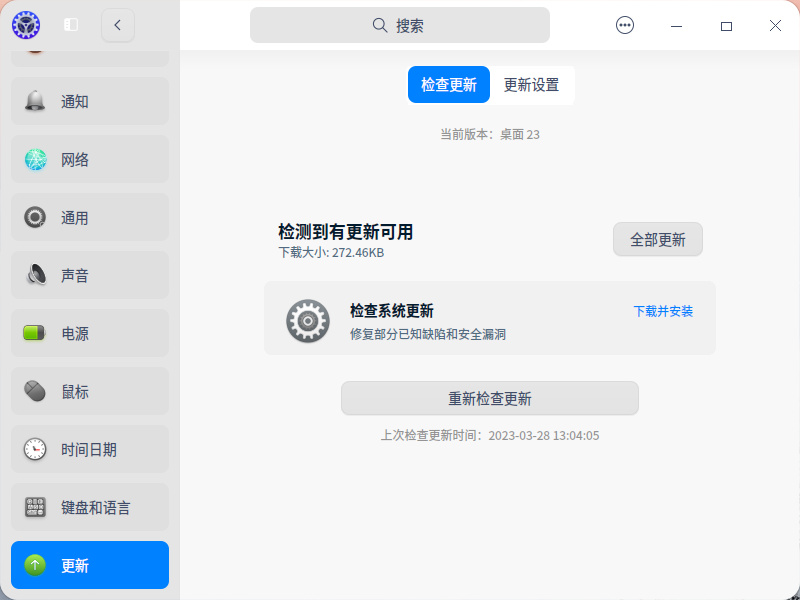This screenshot has width=800, height=600.
Task: Click the 全部更新 update all button
Action: 657,239
